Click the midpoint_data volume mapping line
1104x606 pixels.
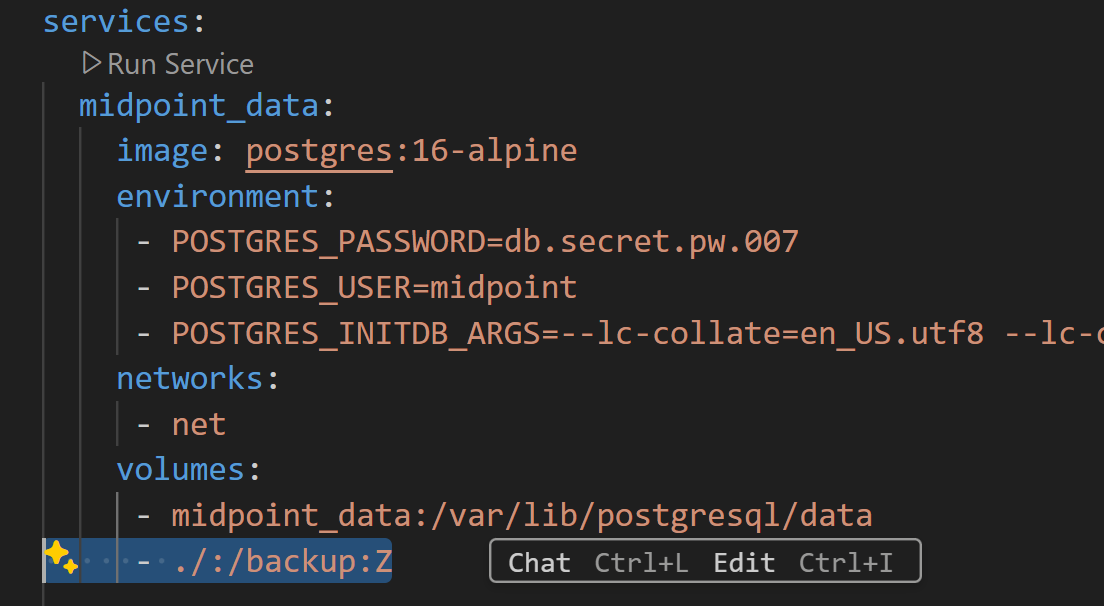pyautogui.click(x=522, y=516)
